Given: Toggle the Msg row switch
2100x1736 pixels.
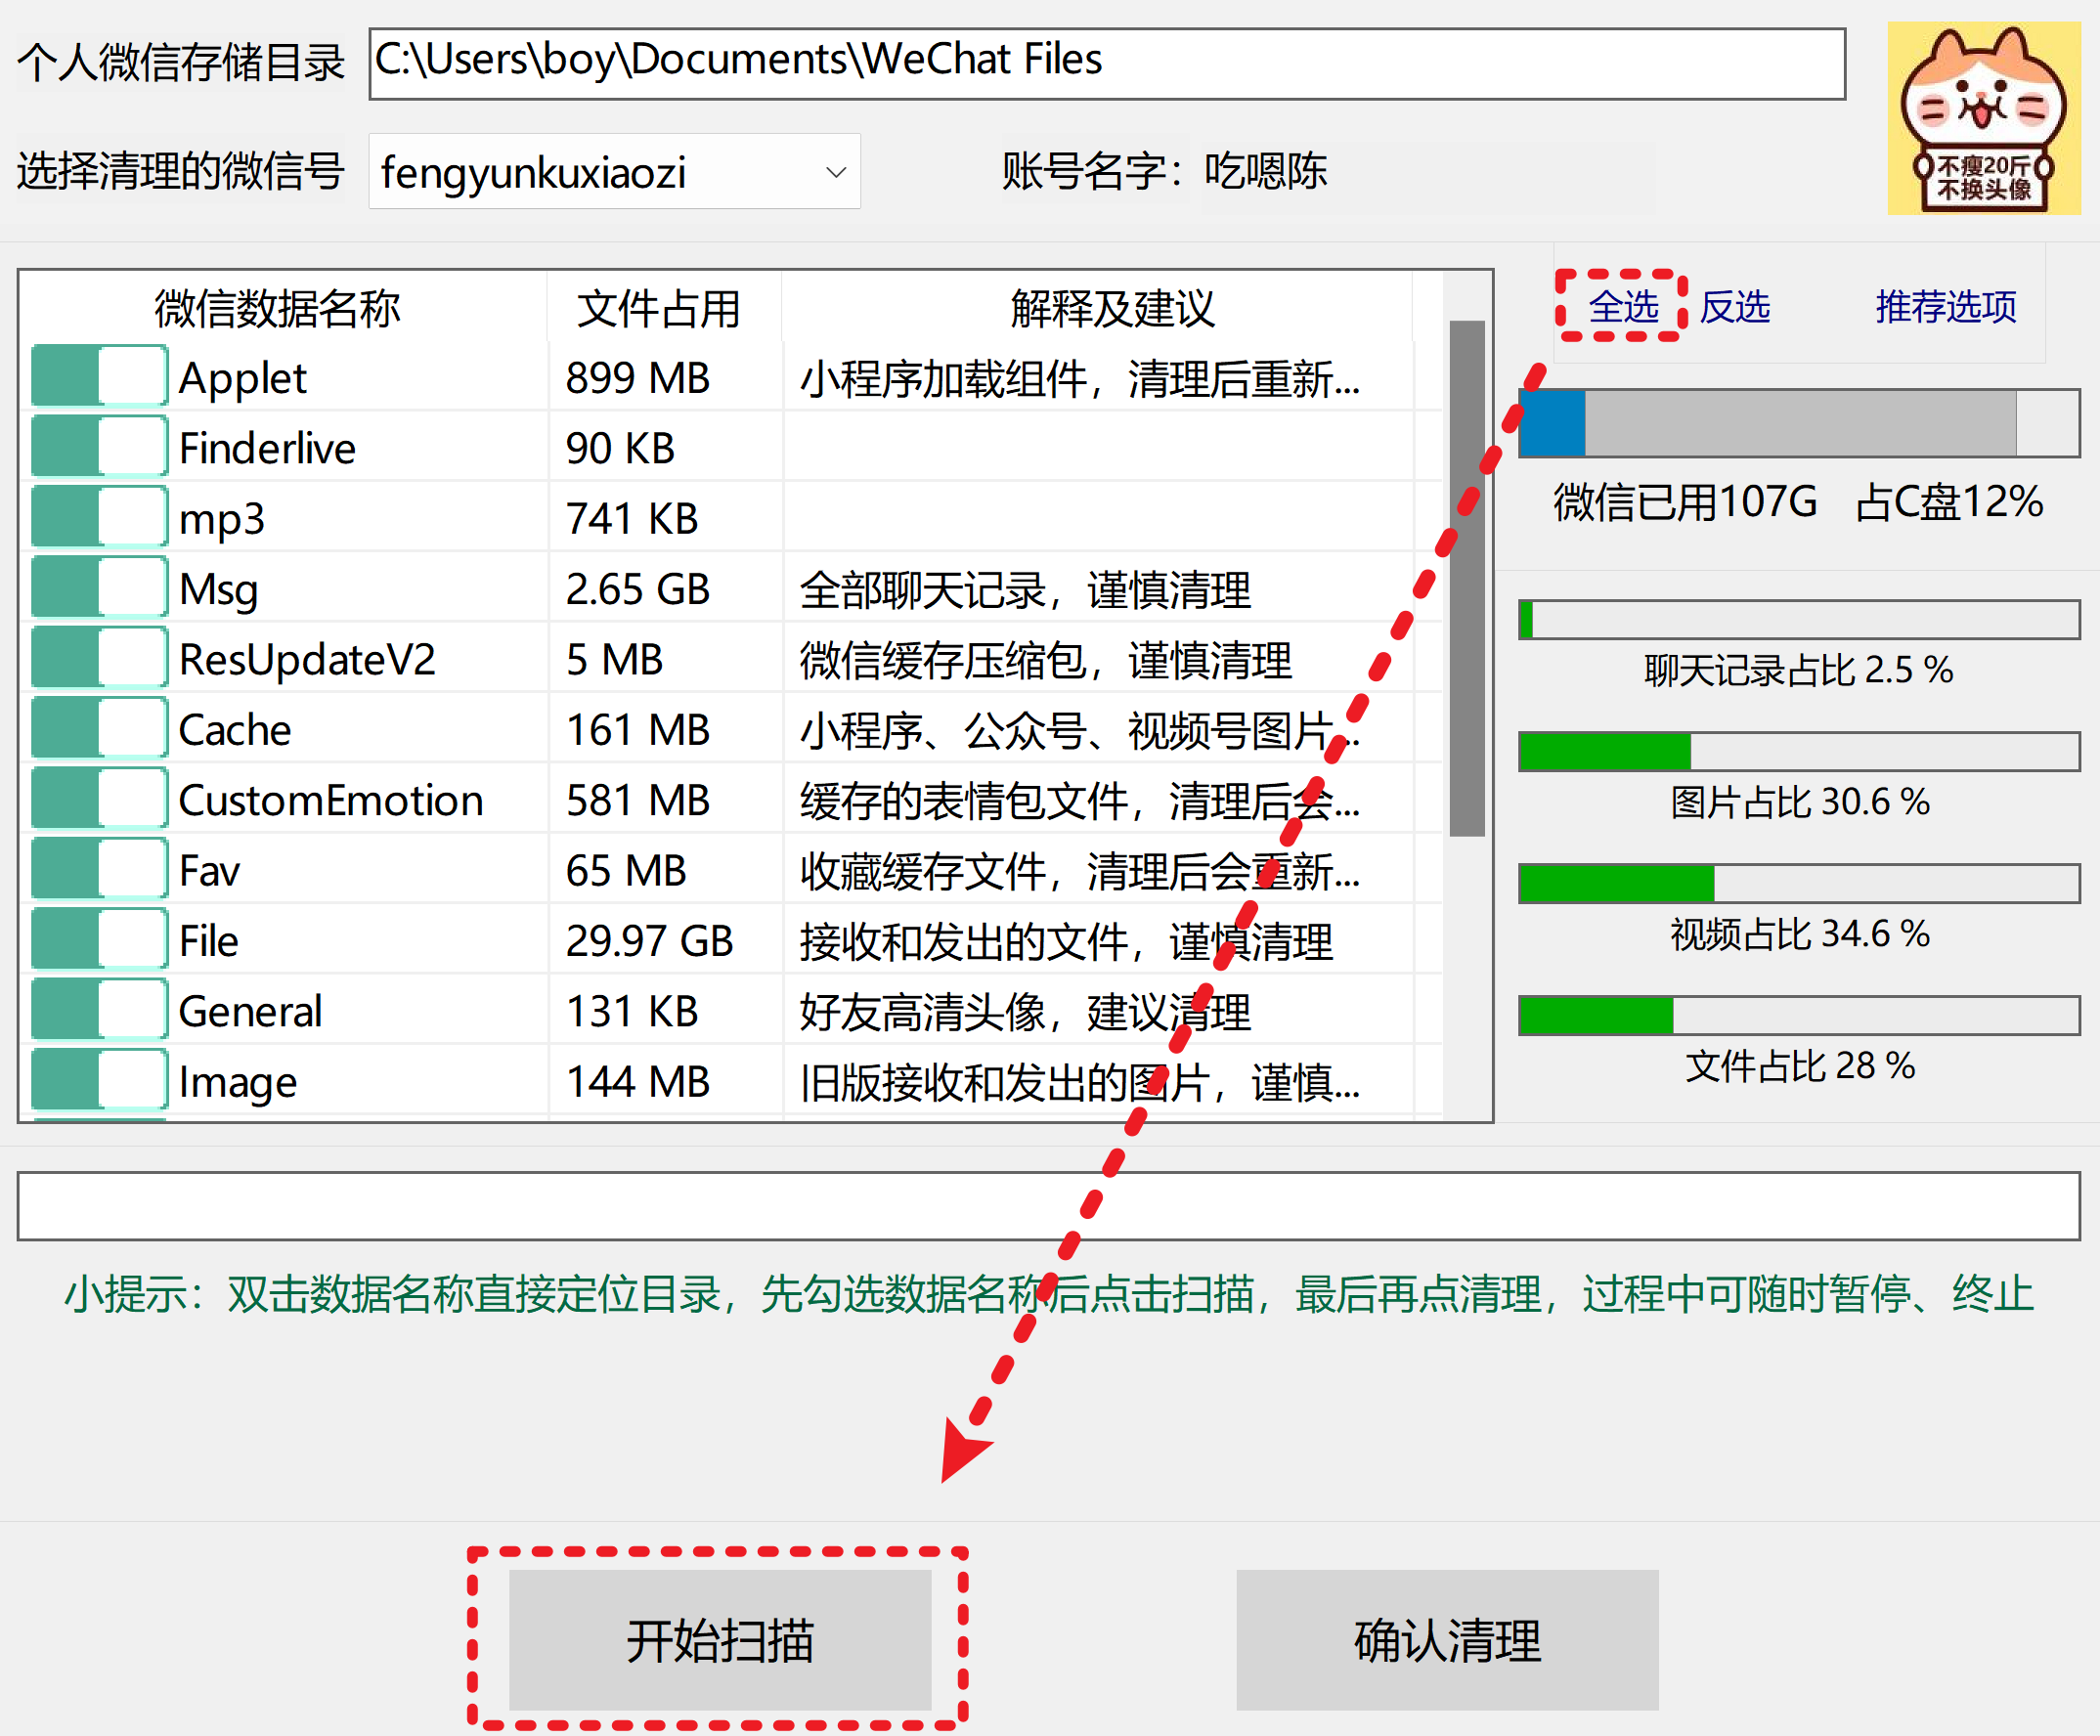Looking at the screenshot, I should click(x=99, y=587).
